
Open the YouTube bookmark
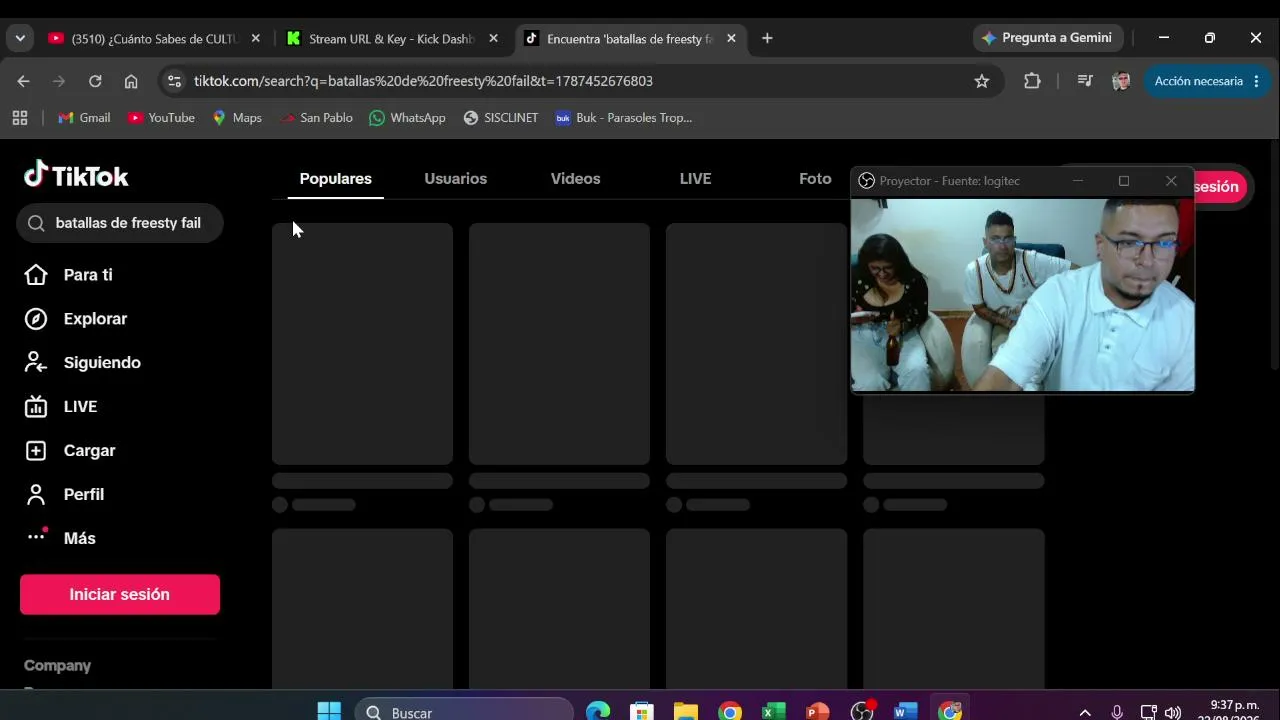(161, 118)
